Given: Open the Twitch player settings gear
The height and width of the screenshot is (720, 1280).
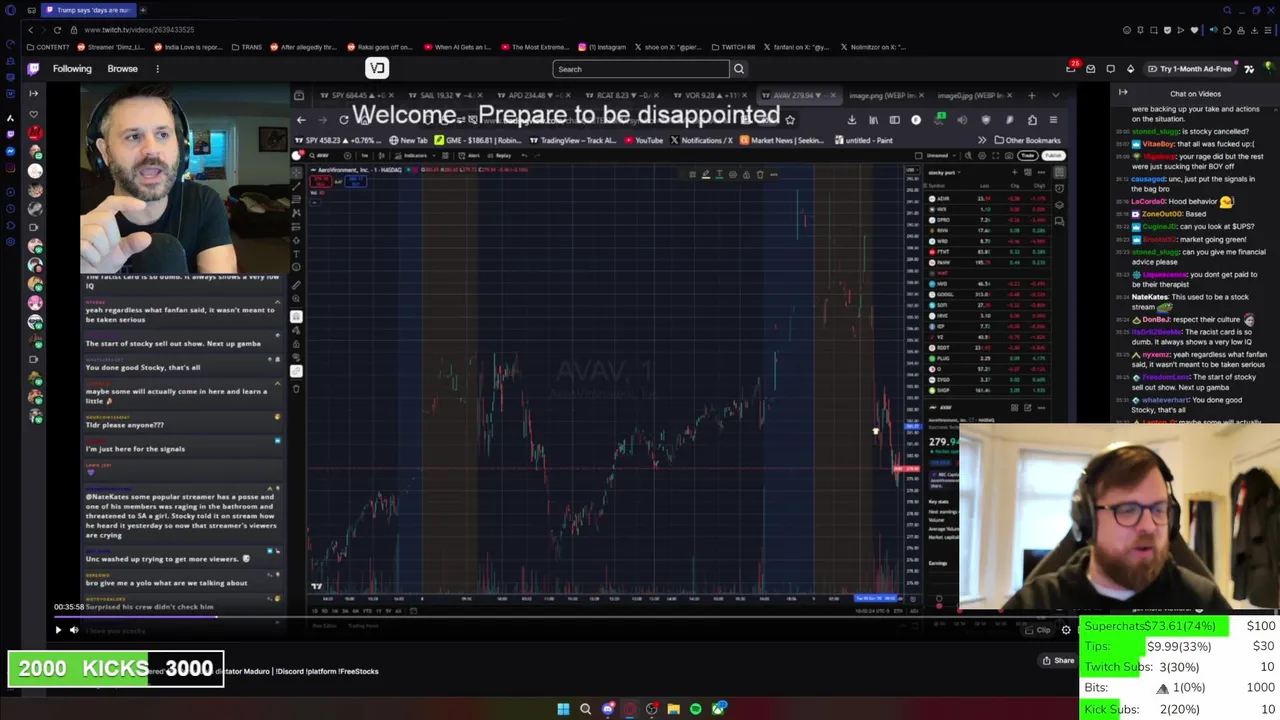Looking at the screenshot, I should point(1066,630).
